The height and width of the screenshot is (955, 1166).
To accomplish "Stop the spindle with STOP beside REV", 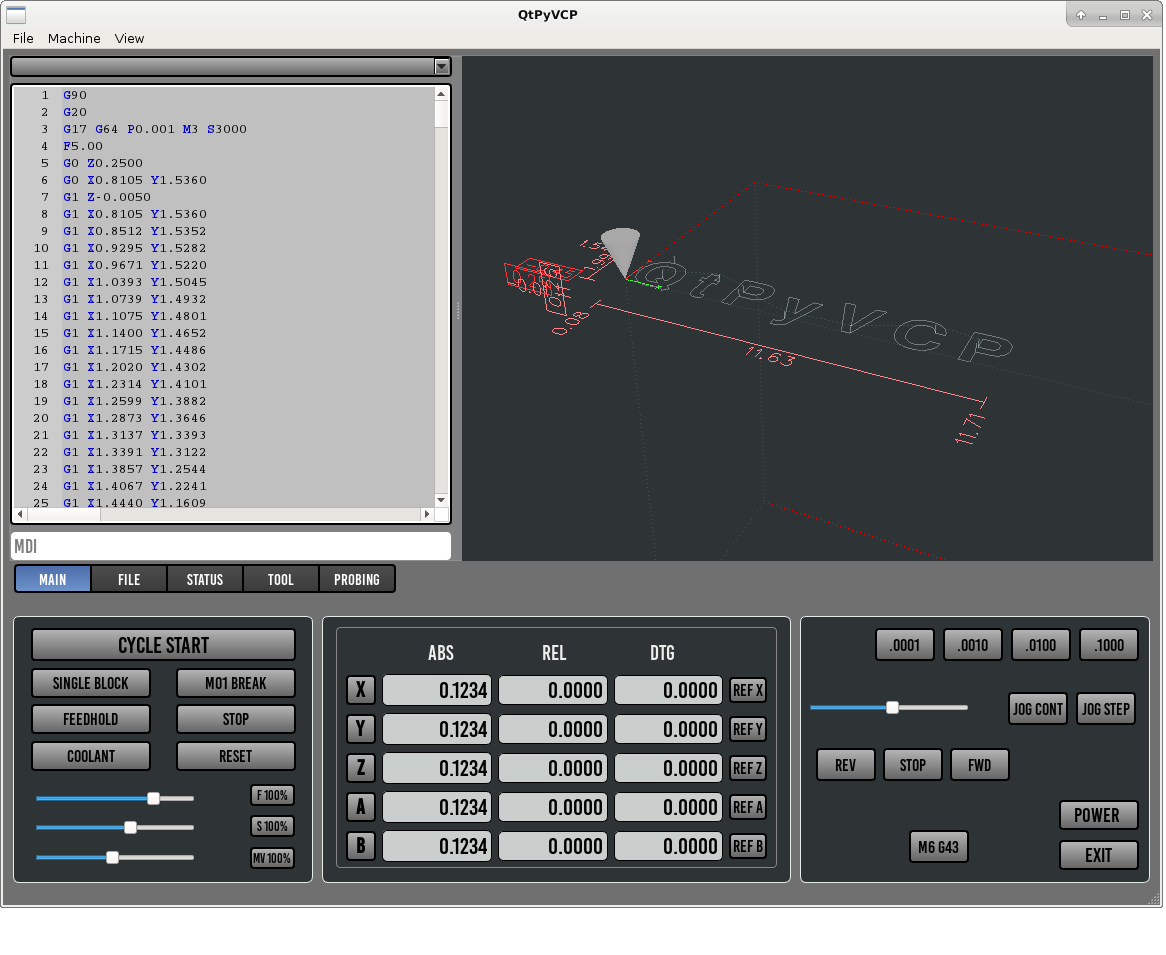I will pos(912,765).
